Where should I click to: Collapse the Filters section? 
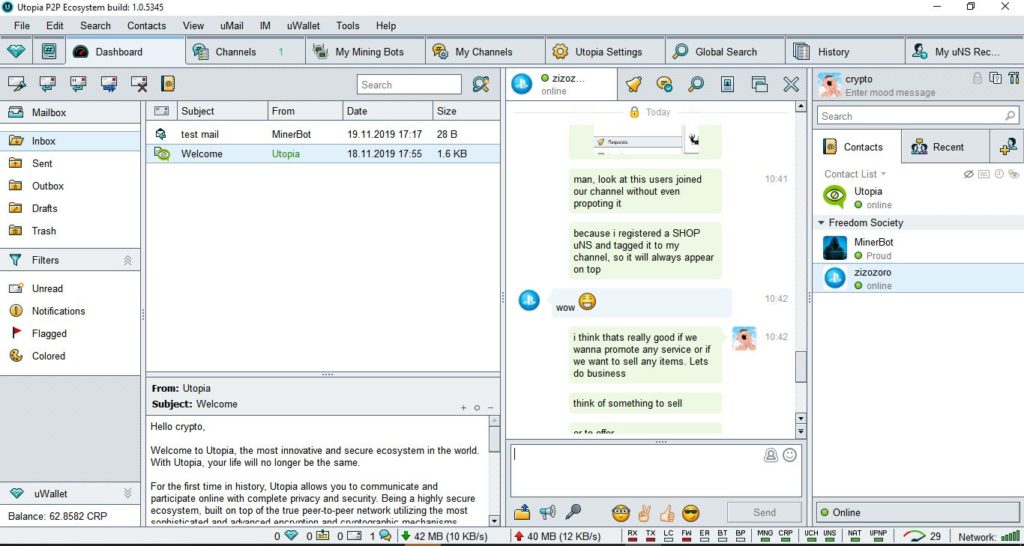(127, 260)
